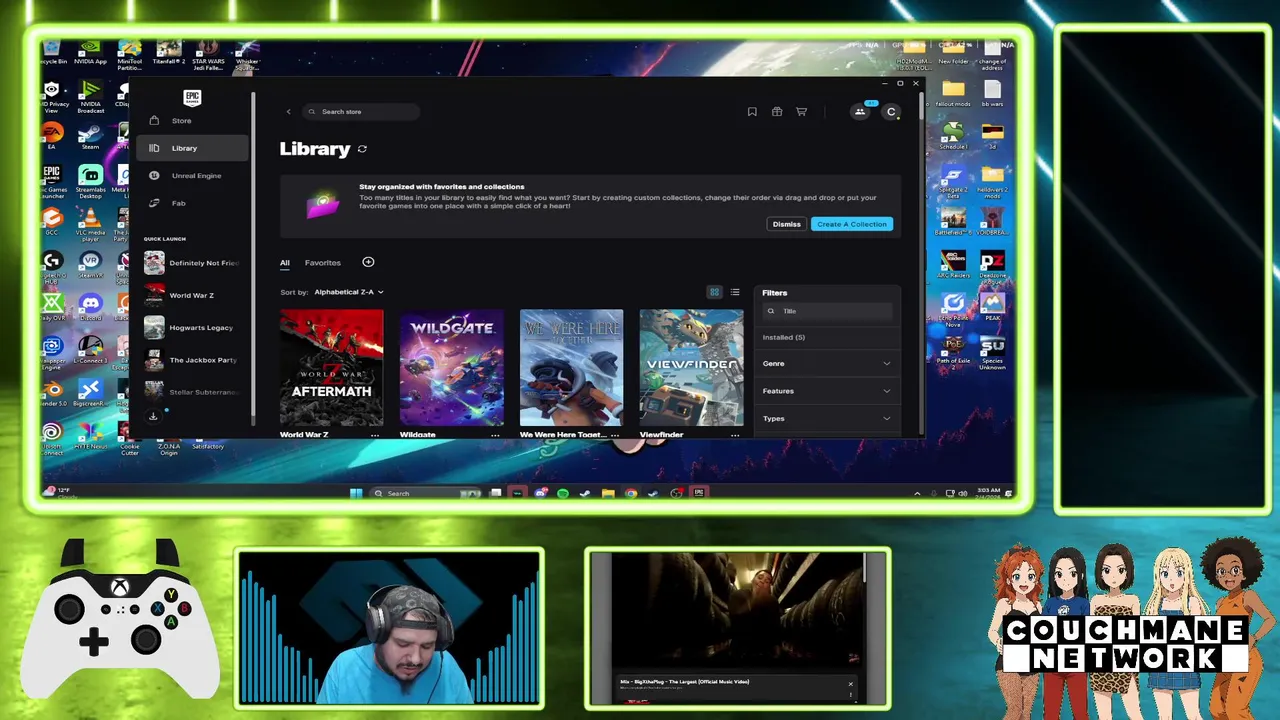Viewport: 1280px width, 720px height.
Task: Expand the Genre filter
Action: (x=827, y=363)
